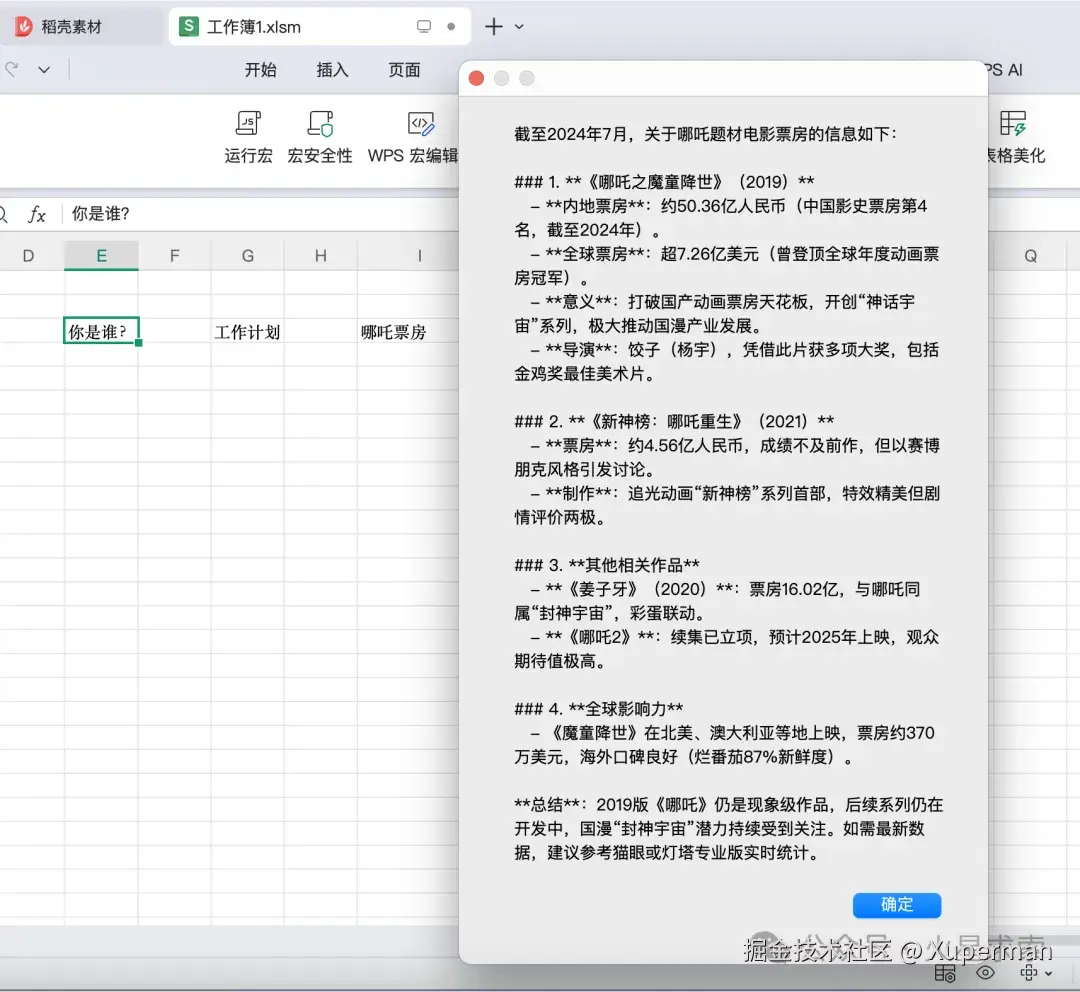The image size is (1080, 992).
Task: Select column E header
Action: pos(101,256)
